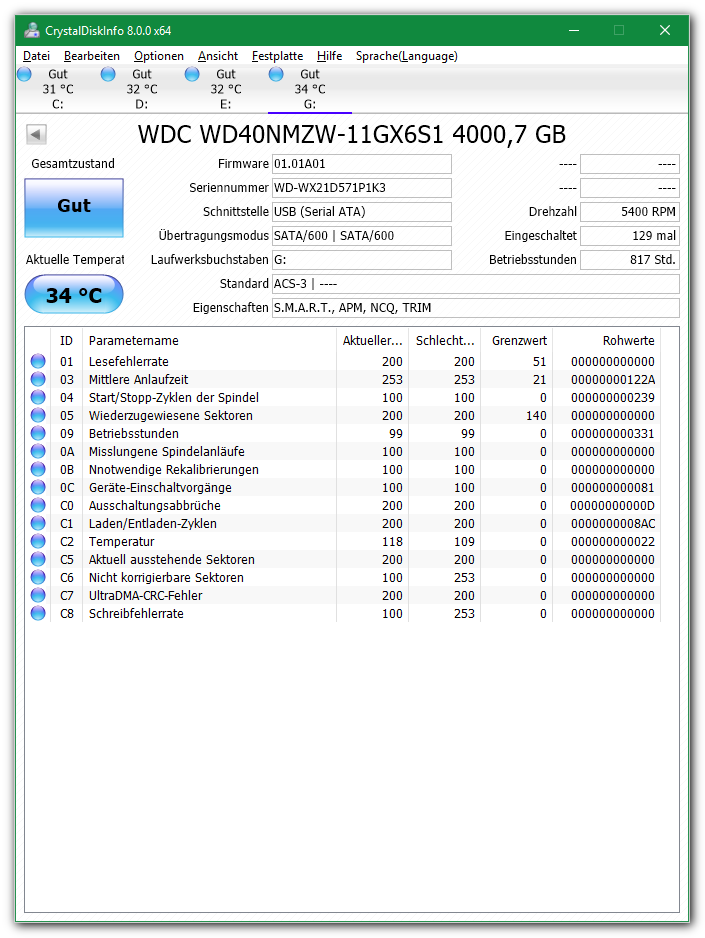This screenshot has width=705, height=938.
Task: Click the Drehzahl value 5400 RPM
Action: (630, 212)
